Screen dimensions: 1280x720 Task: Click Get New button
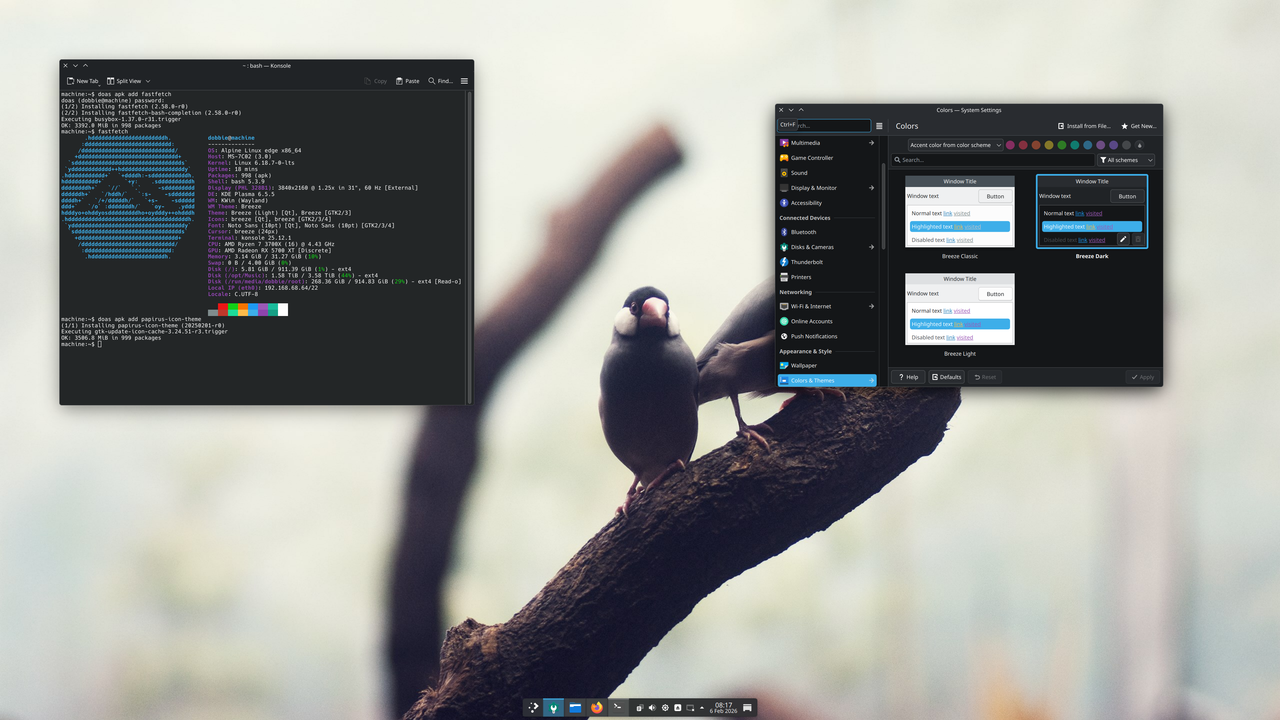click(1138, 126)
